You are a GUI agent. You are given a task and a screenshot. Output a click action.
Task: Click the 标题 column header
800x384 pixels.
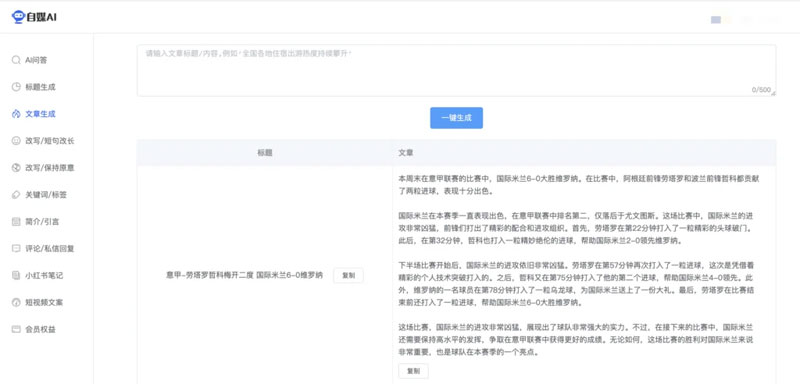pos(265,152)
